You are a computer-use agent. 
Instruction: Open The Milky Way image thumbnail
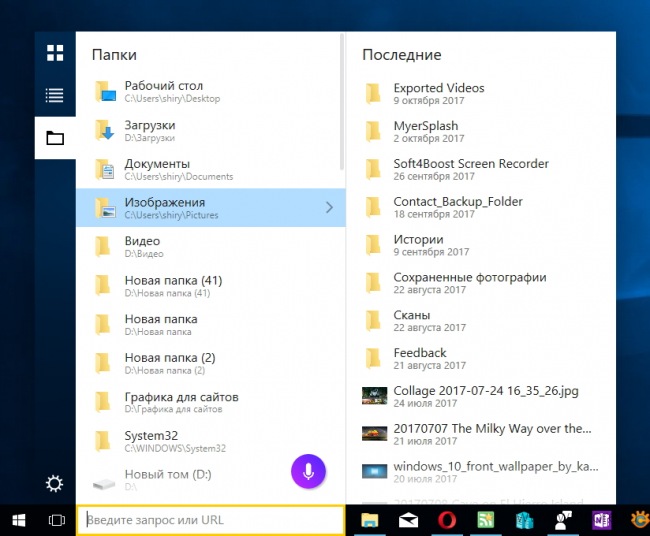(x=374, y=434)
